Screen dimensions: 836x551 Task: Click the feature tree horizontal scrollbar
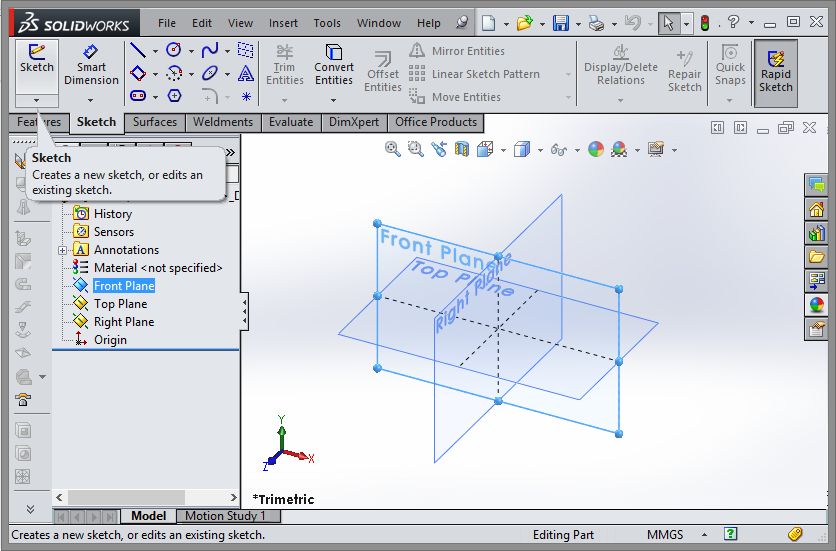(126, 497)
